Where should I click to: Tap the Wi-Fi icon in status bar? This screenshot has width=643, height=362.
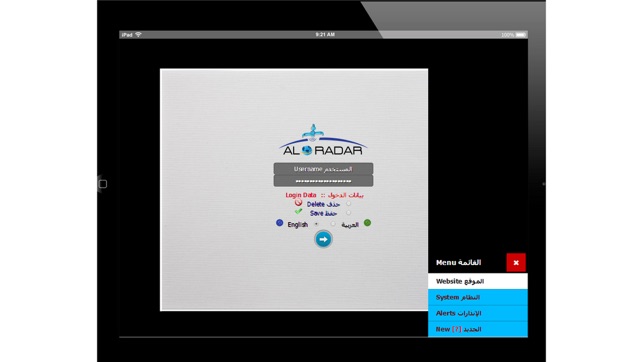coord(138,34)
